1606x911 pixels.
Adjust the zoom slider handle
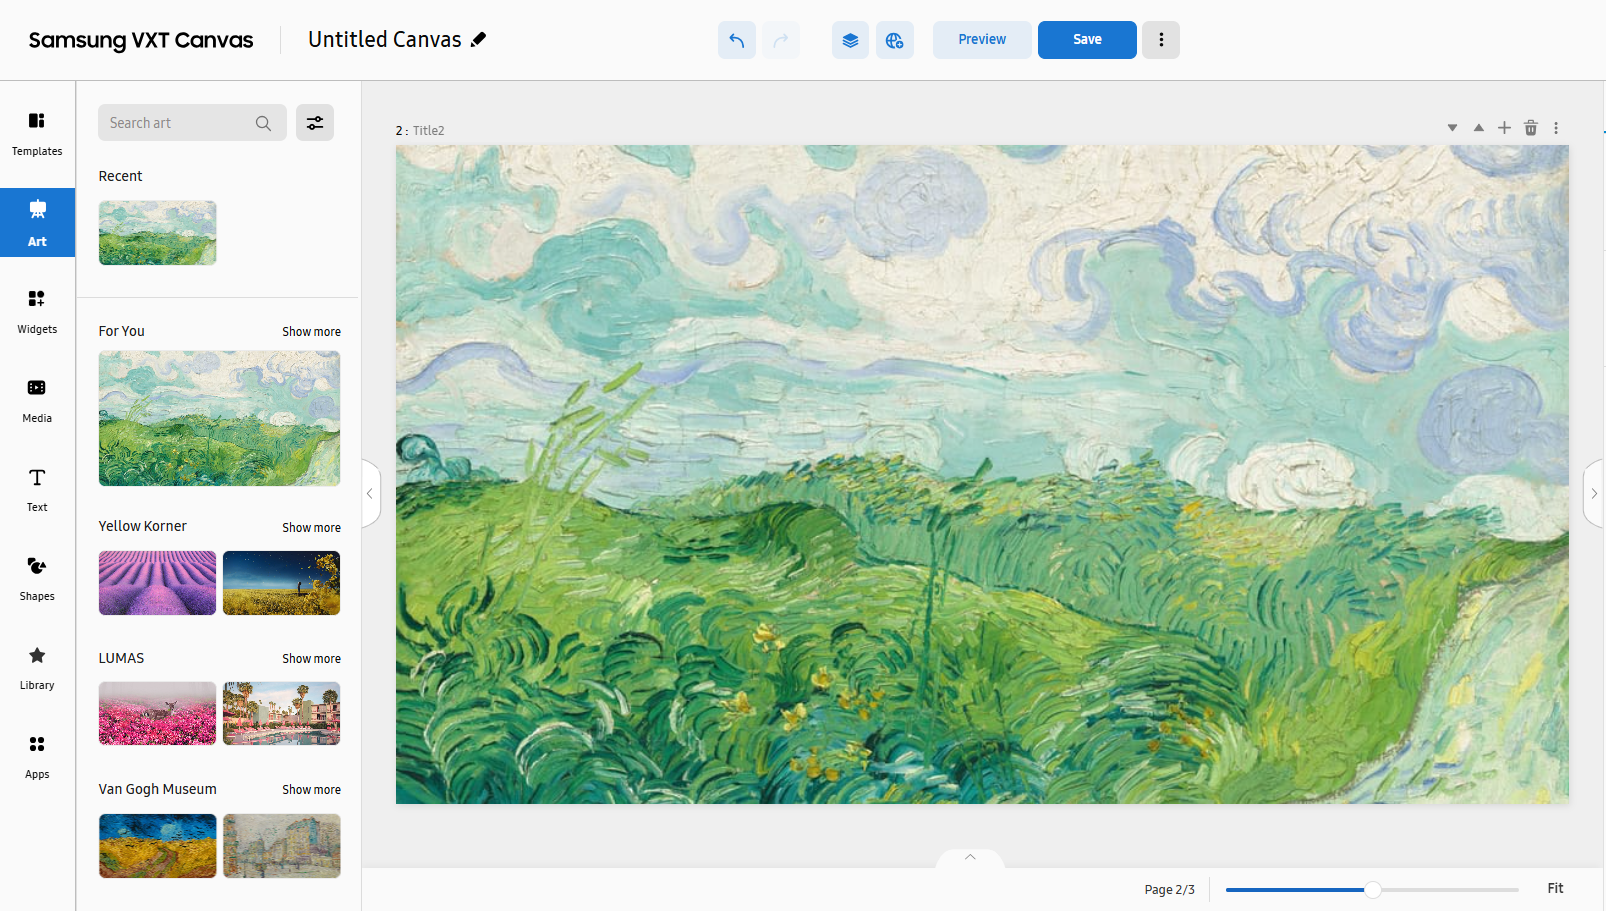pyautogui.click(x=1373, y=889)
